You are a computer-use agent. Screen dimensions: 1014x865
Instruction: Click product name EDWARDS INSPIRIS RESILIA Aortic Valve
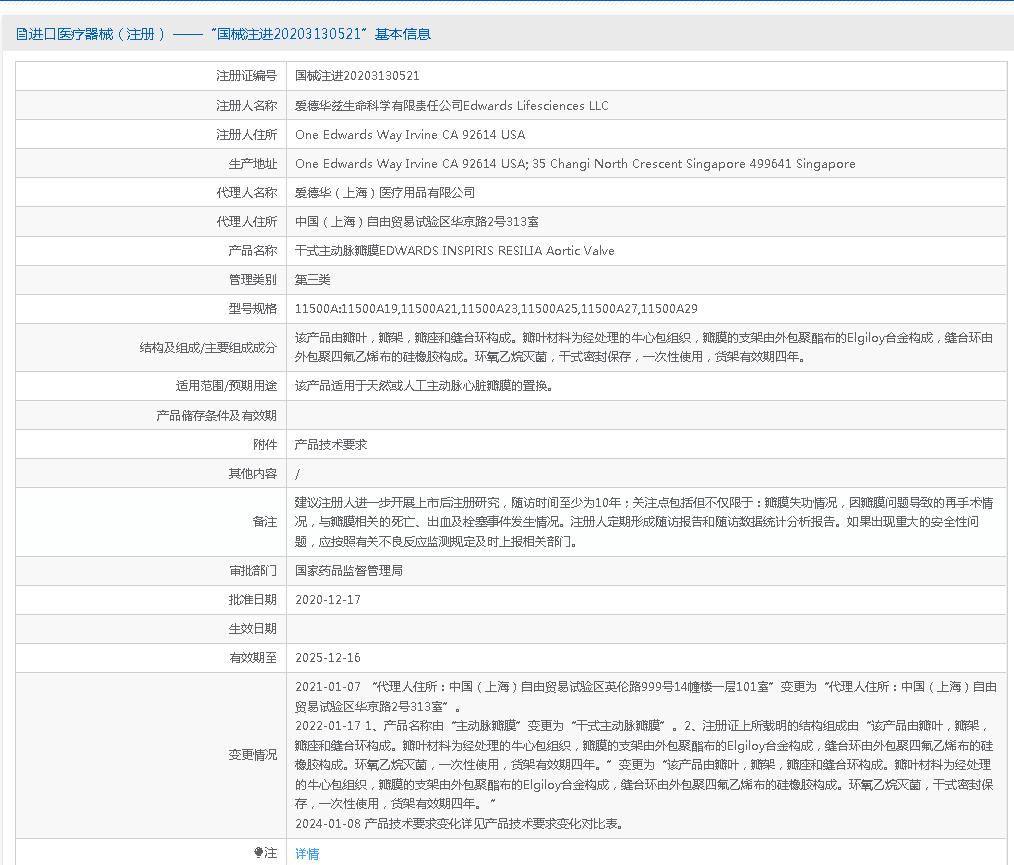455,250
